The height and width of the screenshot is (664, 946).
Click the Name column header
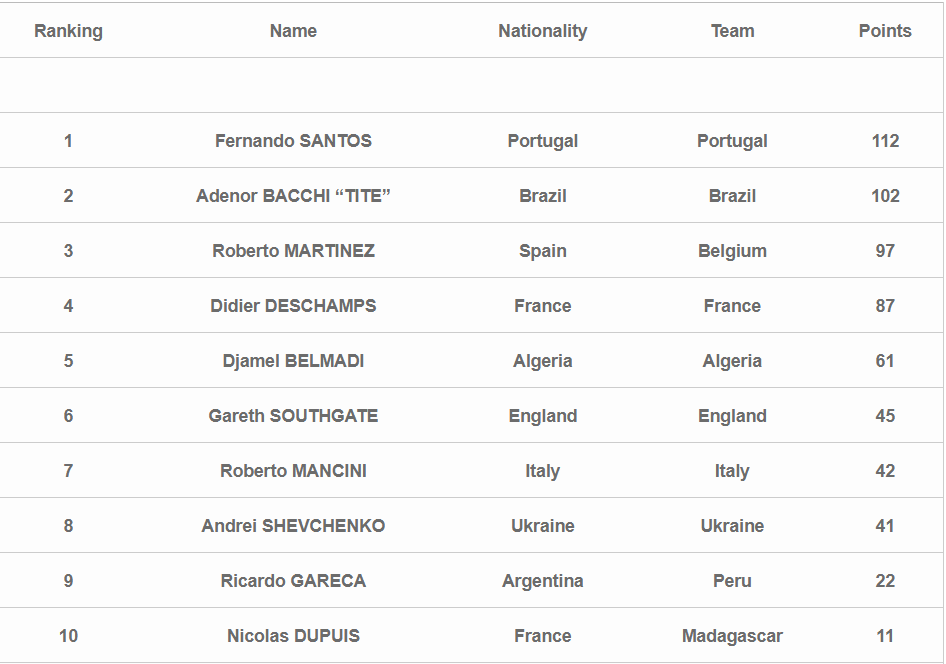click(x=293, y=31)
